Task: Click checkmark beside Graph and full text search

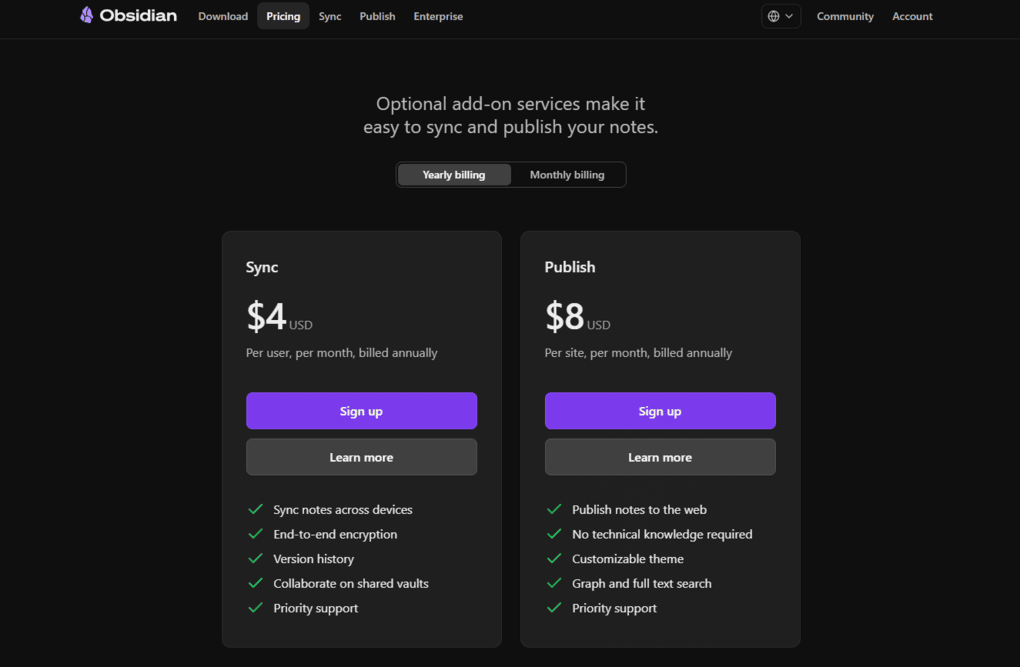Action: pos(554,583)
